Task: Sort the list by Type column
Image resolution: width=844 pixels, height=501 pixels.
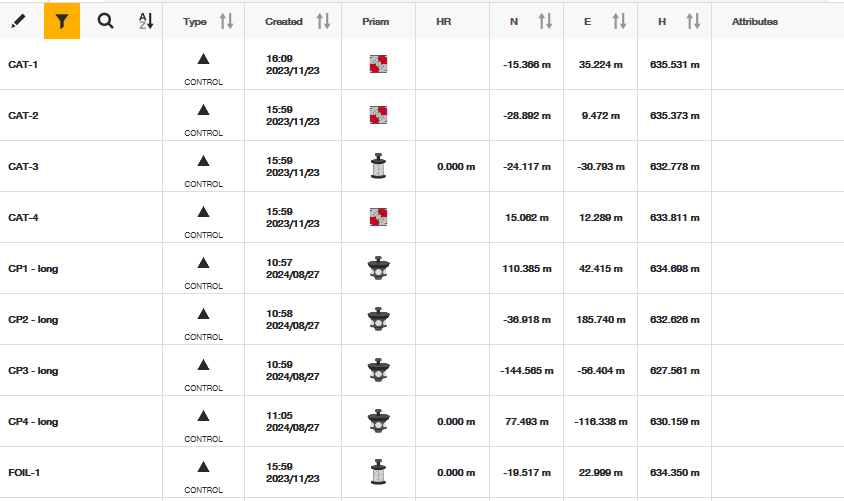Action: pyautogui.click(x=226, y=21)
